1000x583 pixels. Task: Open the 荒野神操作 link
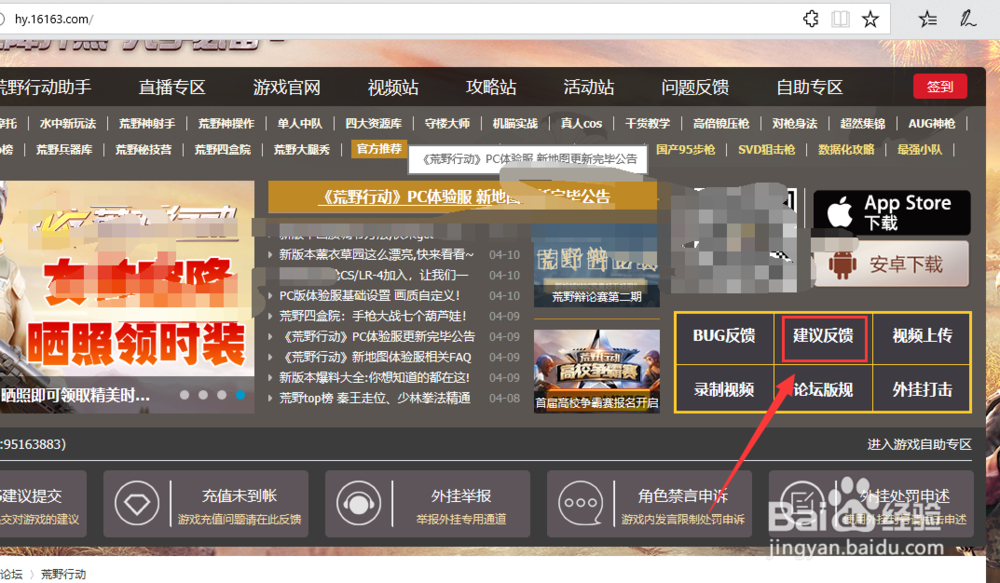click(x=226, y=123)
